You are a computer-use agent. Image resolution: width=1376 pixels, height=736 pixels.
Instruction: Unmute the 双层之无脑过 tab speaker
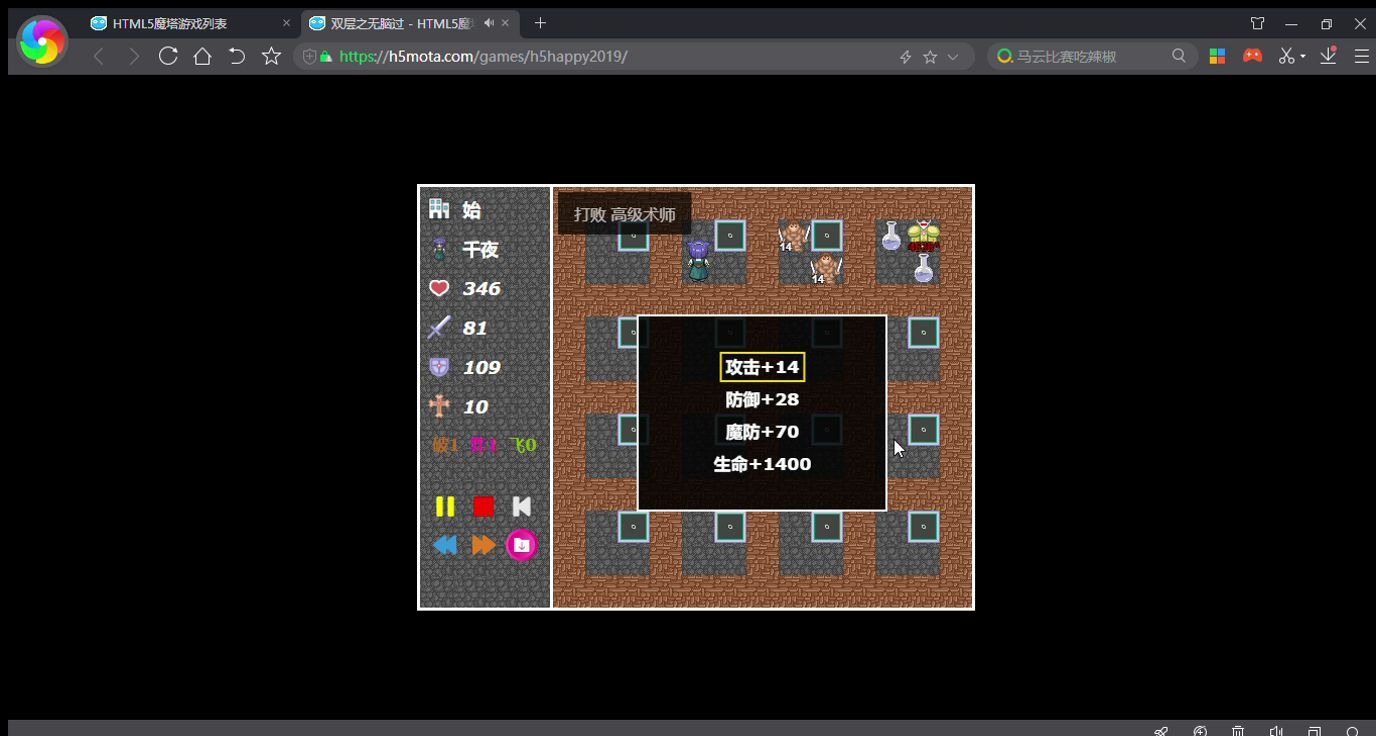[x=489, y=22]
